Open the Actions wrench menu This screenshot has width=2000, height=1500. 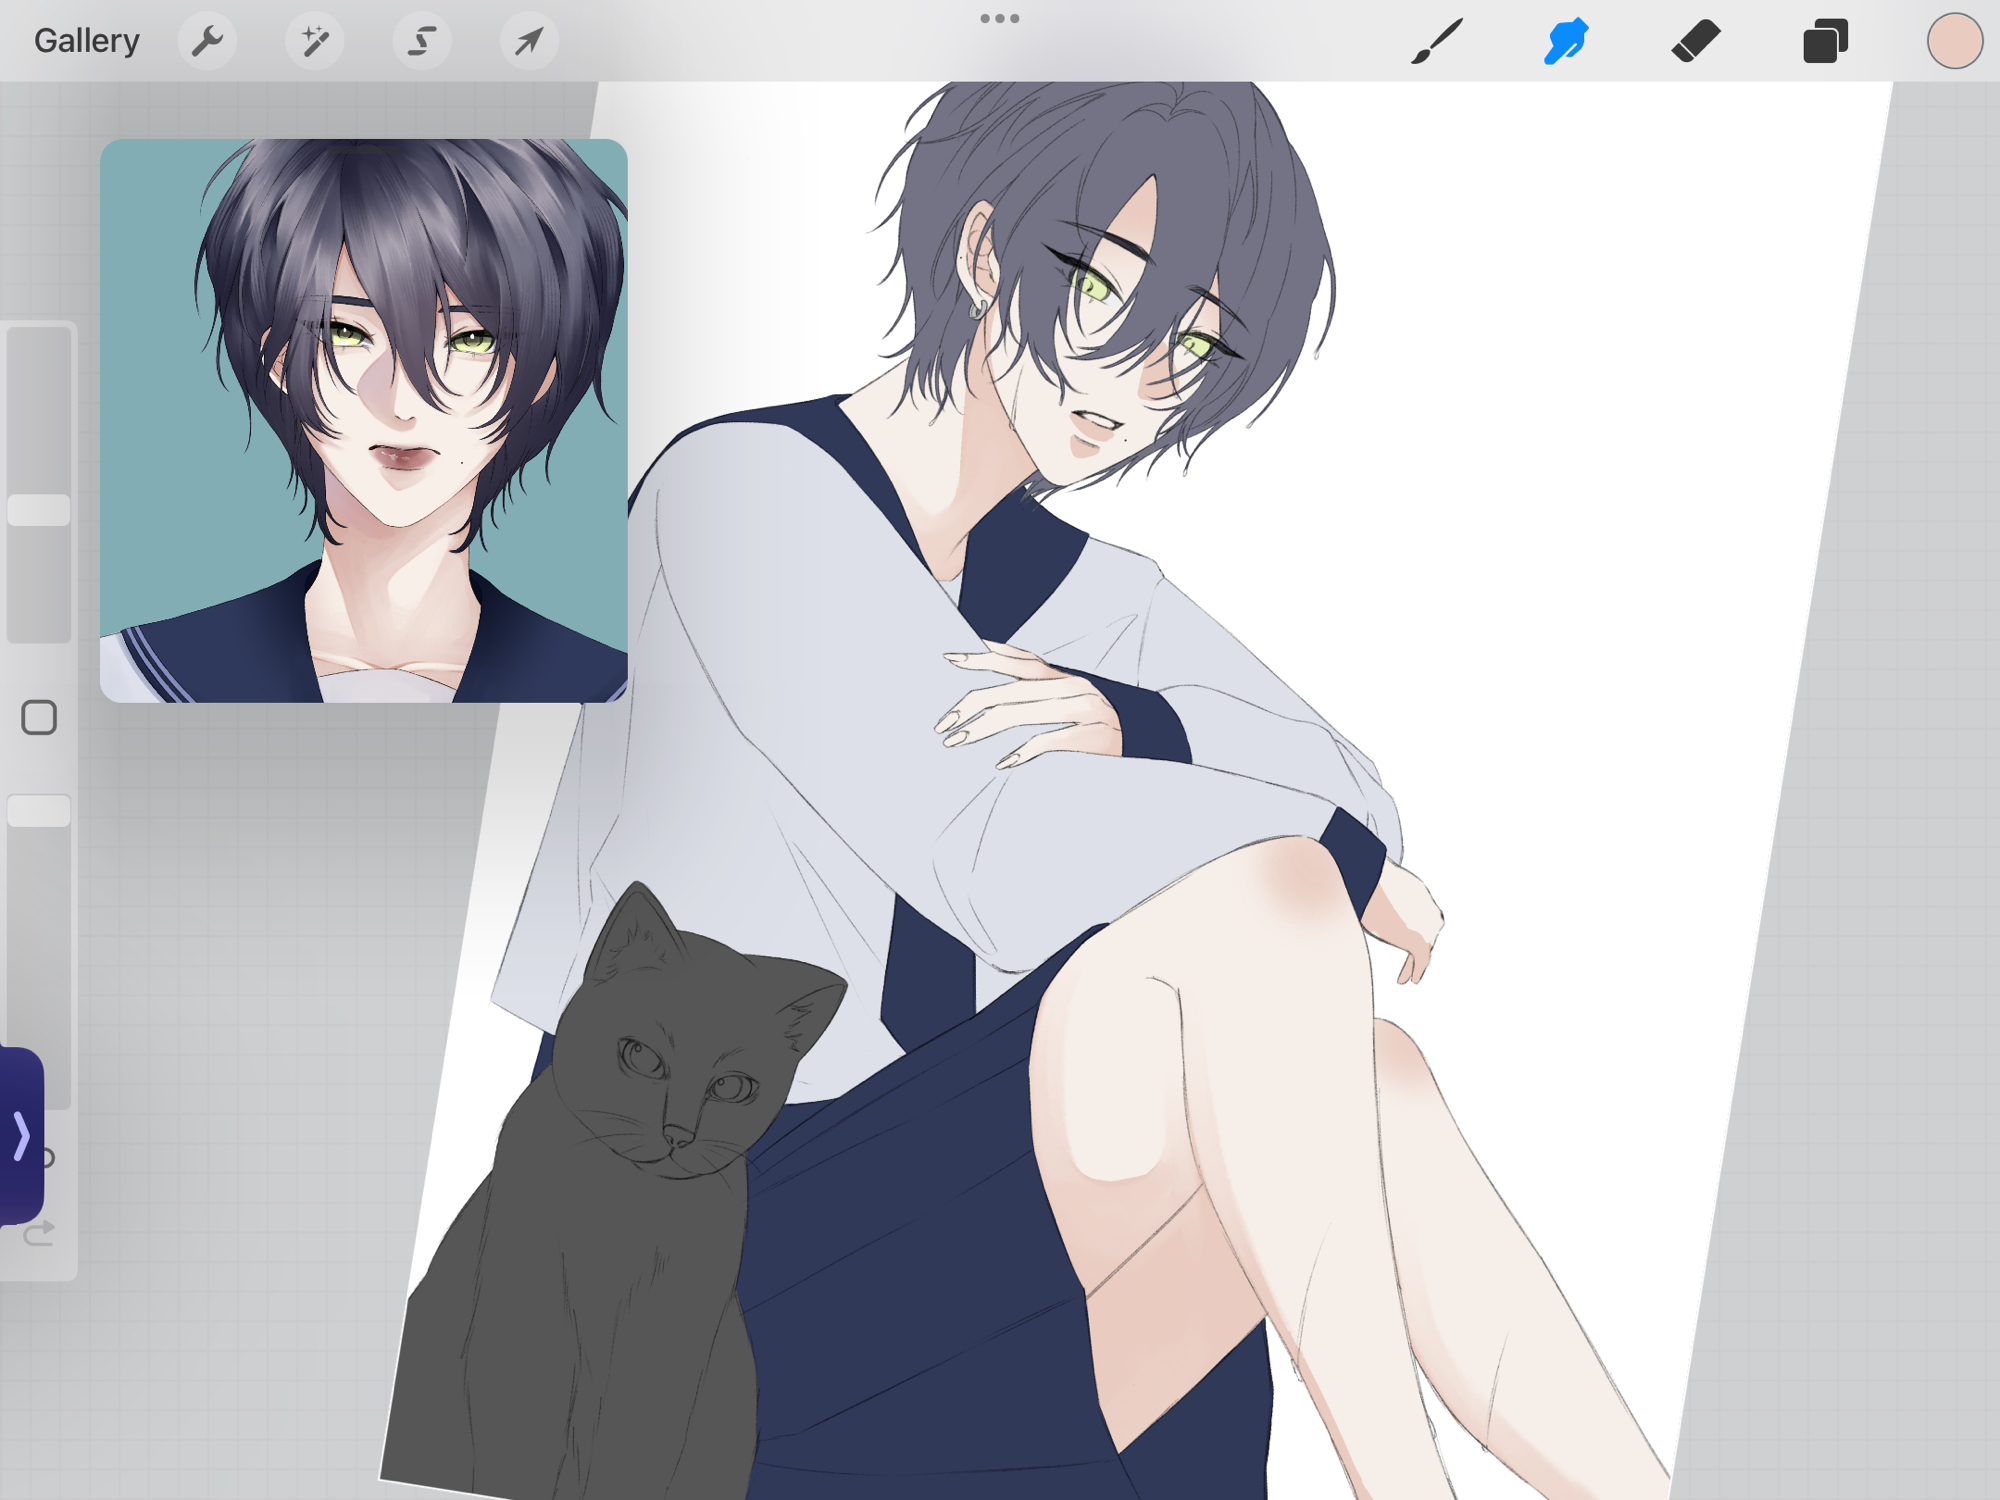click(x=207, y=41)
